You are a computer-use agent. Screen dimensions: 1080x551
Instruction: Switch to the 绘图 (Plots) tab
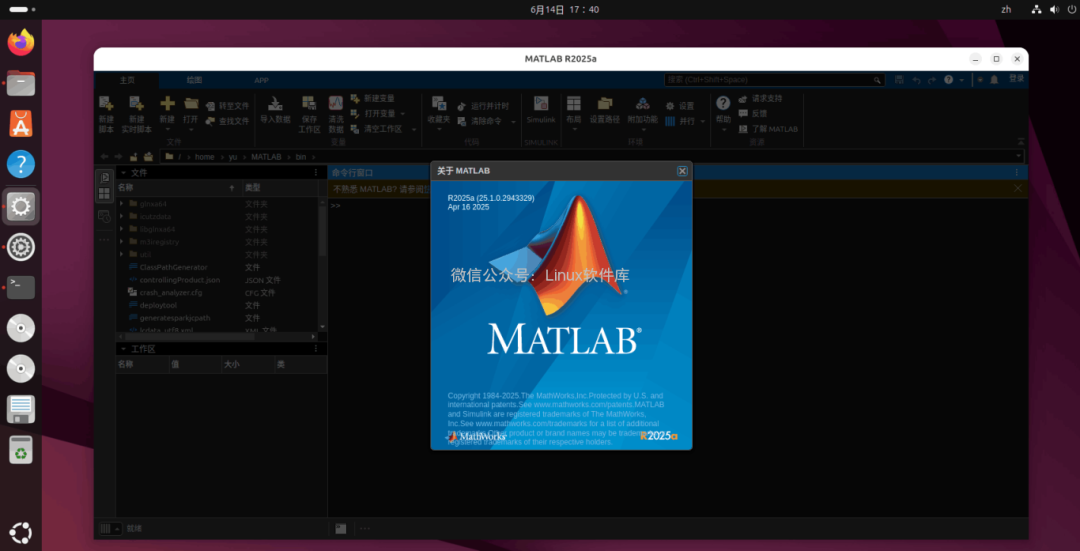click(x=194, y=80)
